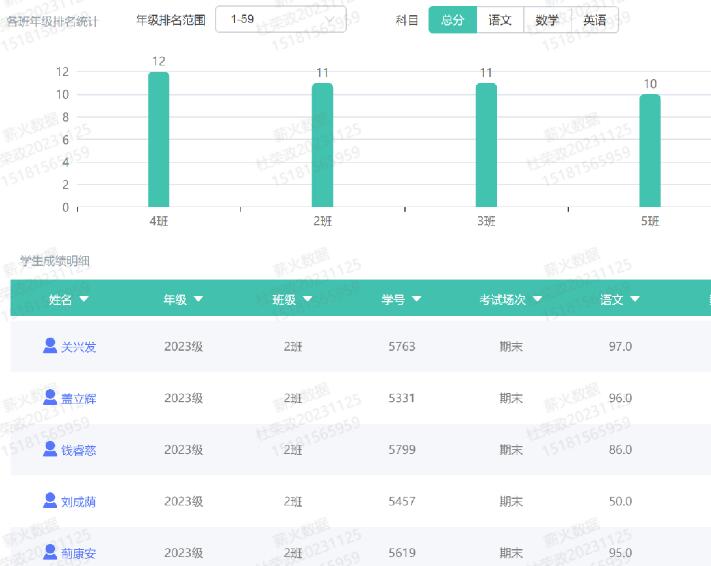Switch to the 数学 subject tab

(547, 20)
